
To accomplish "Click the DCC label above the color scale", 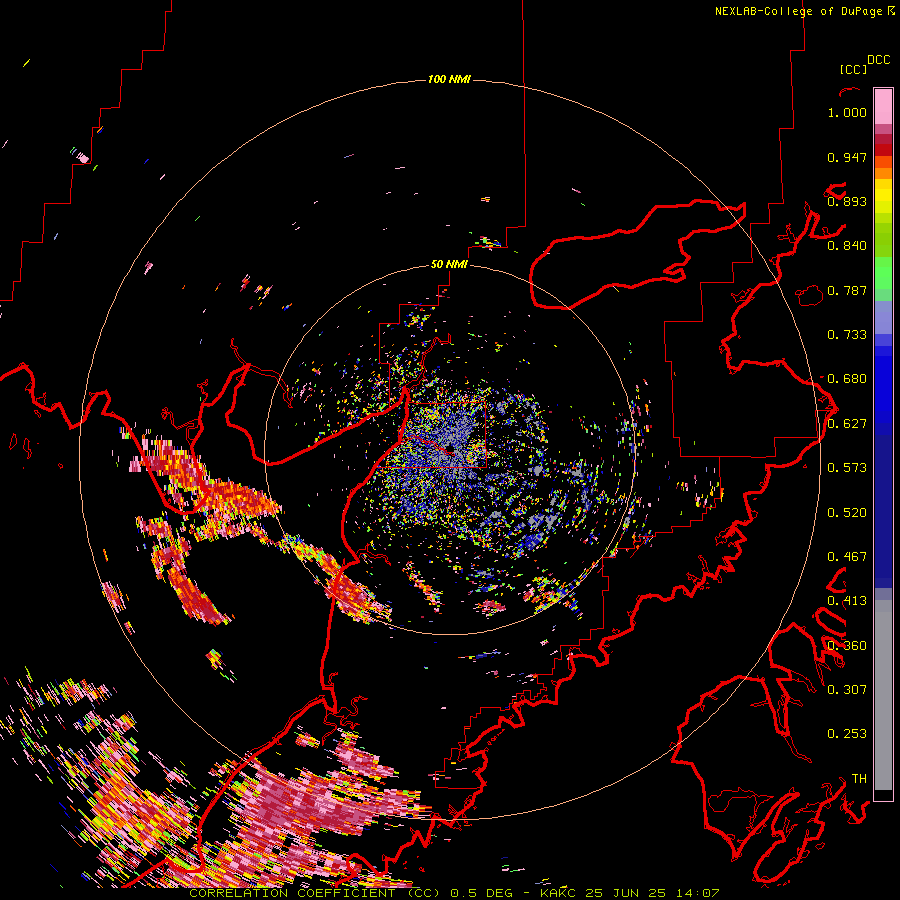I will click(x=879, y=60).
